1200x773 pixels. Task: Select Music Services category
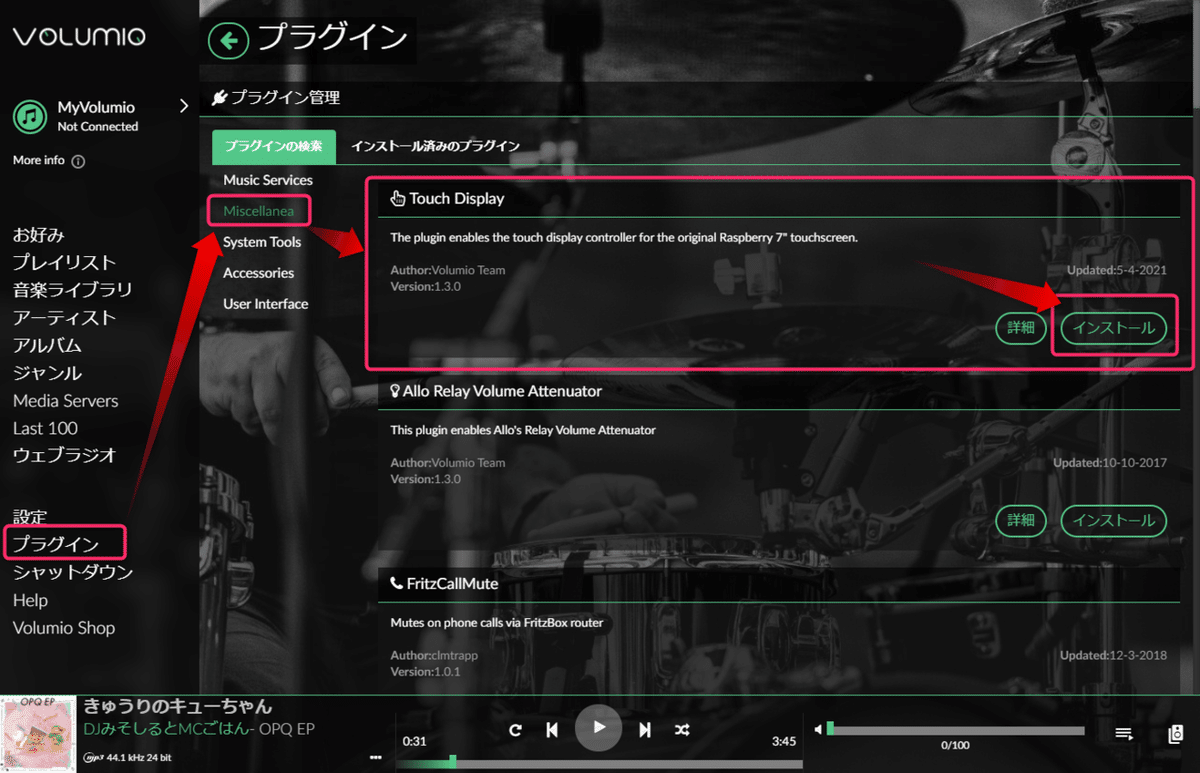(x=268, y=180)
